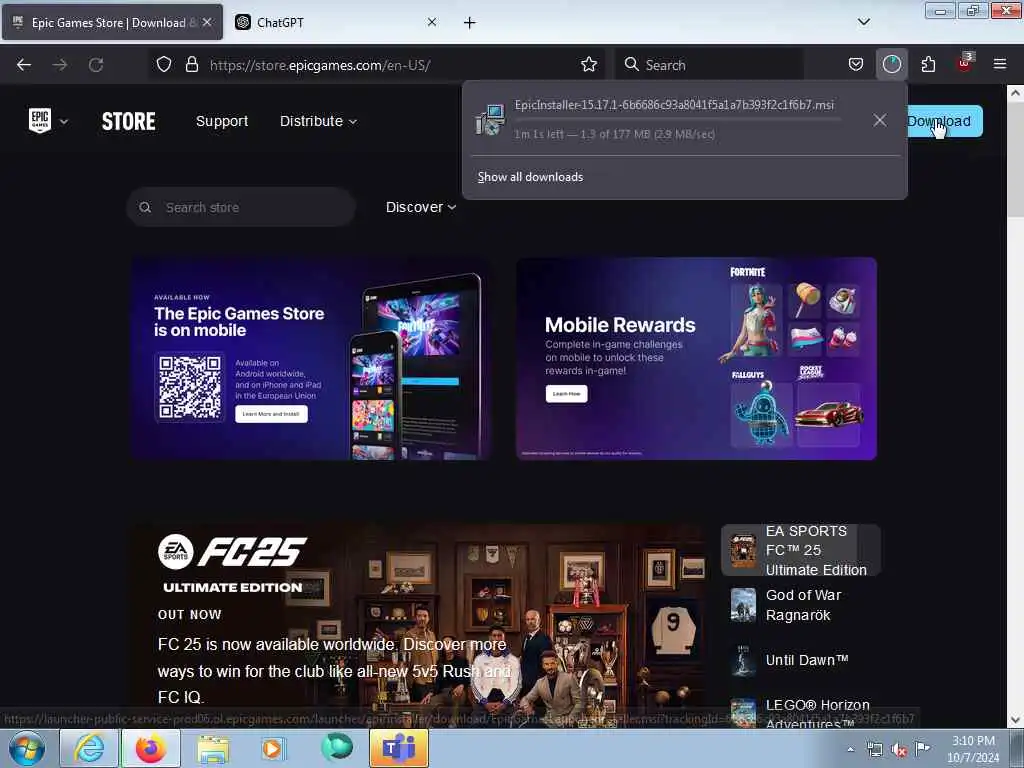The width and height of the screenshot is (1024, 768).
Task: Launch Internet Explorer from taskbar
Action: coord(89,748)
